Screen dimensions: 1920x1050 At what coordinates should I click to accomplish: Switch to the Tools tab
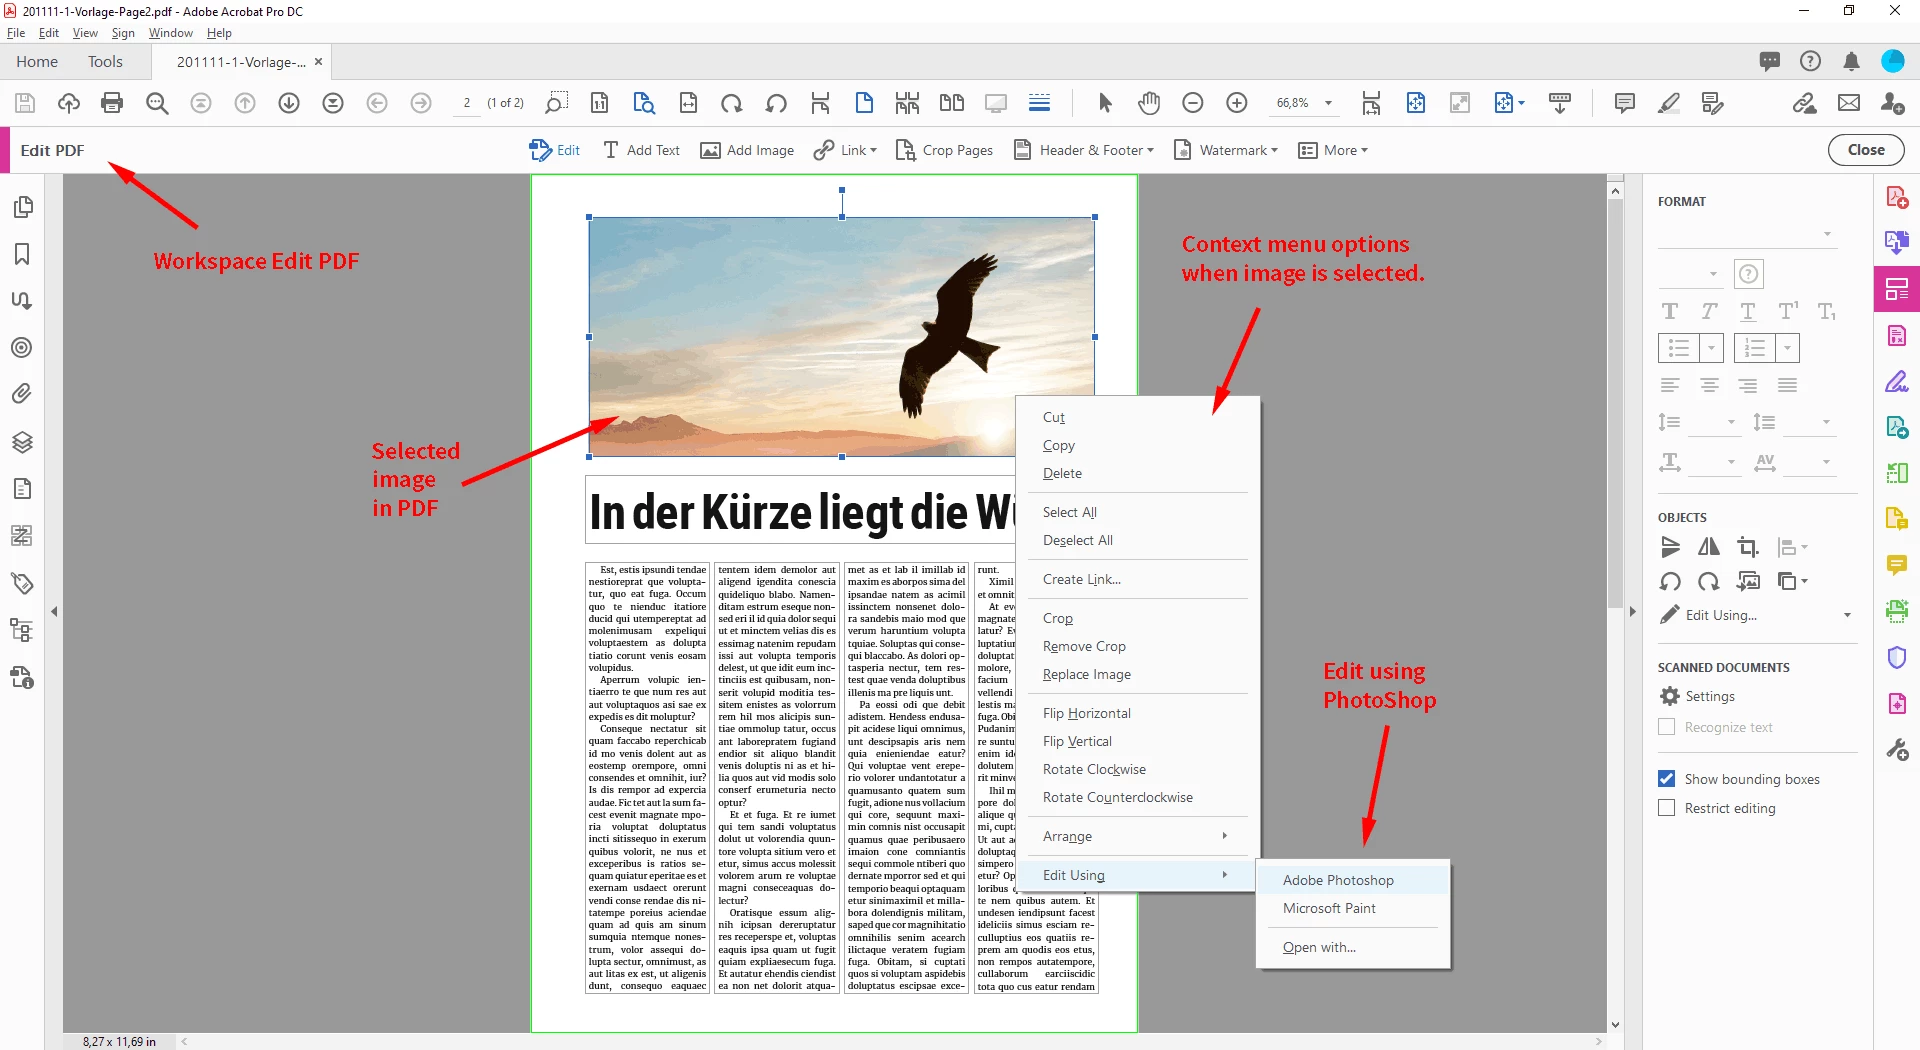tap(105, 62)
